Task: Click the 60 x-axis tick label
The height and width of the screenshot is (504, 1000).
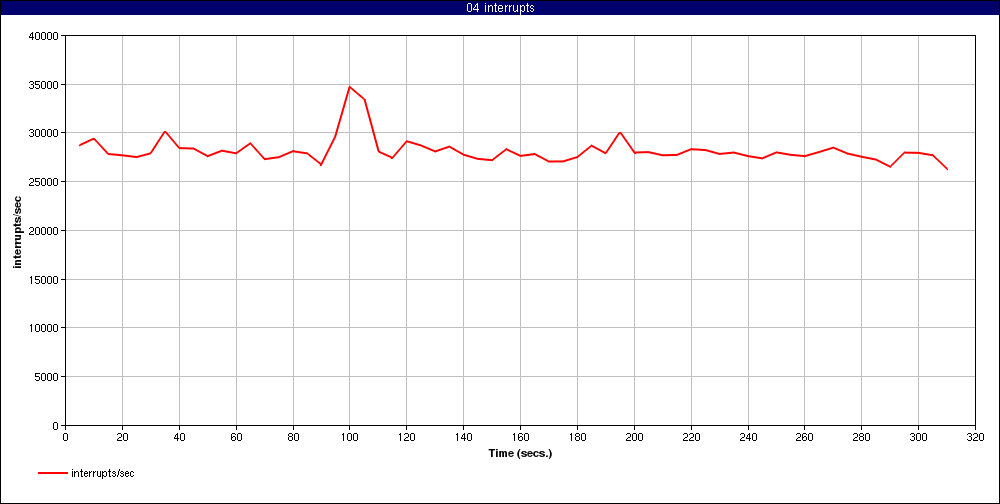Action: click(x=236, y=437)
